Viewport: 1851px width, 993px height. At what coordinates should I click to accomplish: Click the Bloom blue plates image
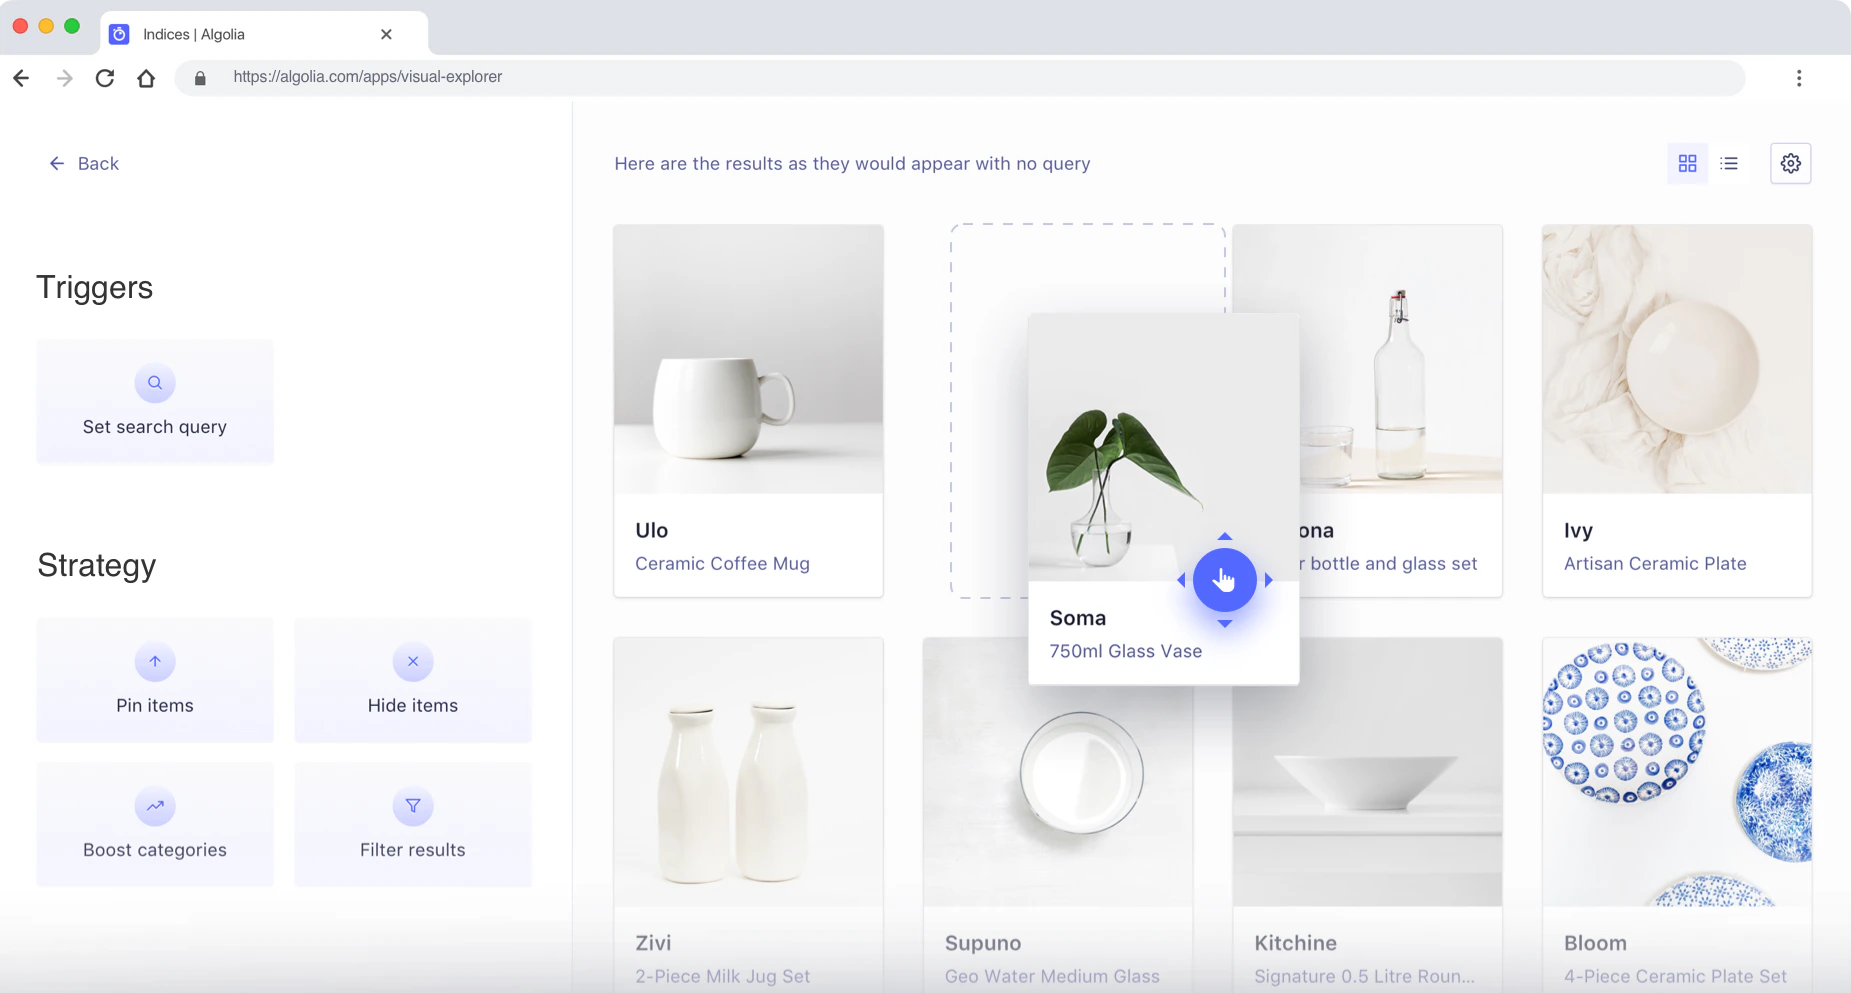click(1677, 772)
